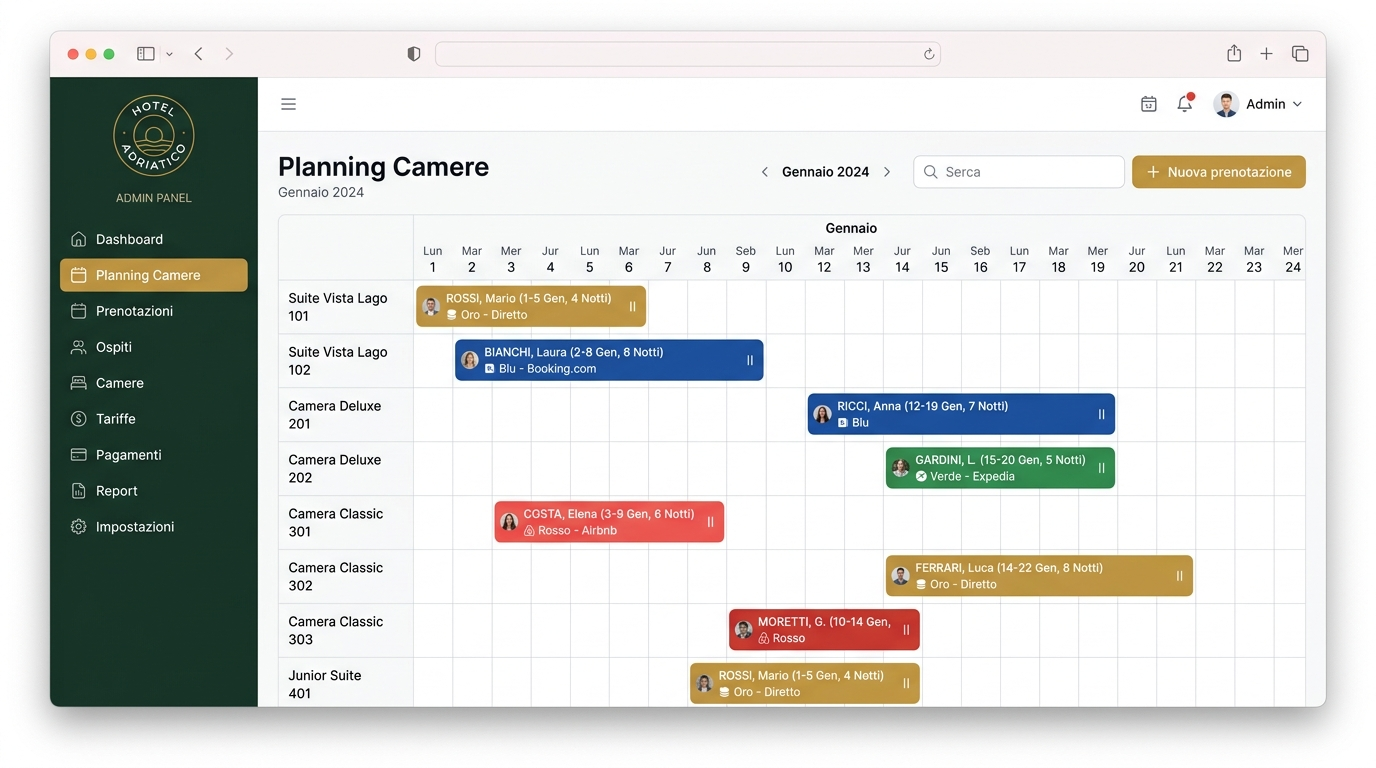The height and width of the screenshot is (768, 1376).
Task: Click browser back arrow
Action: point(199,54)
